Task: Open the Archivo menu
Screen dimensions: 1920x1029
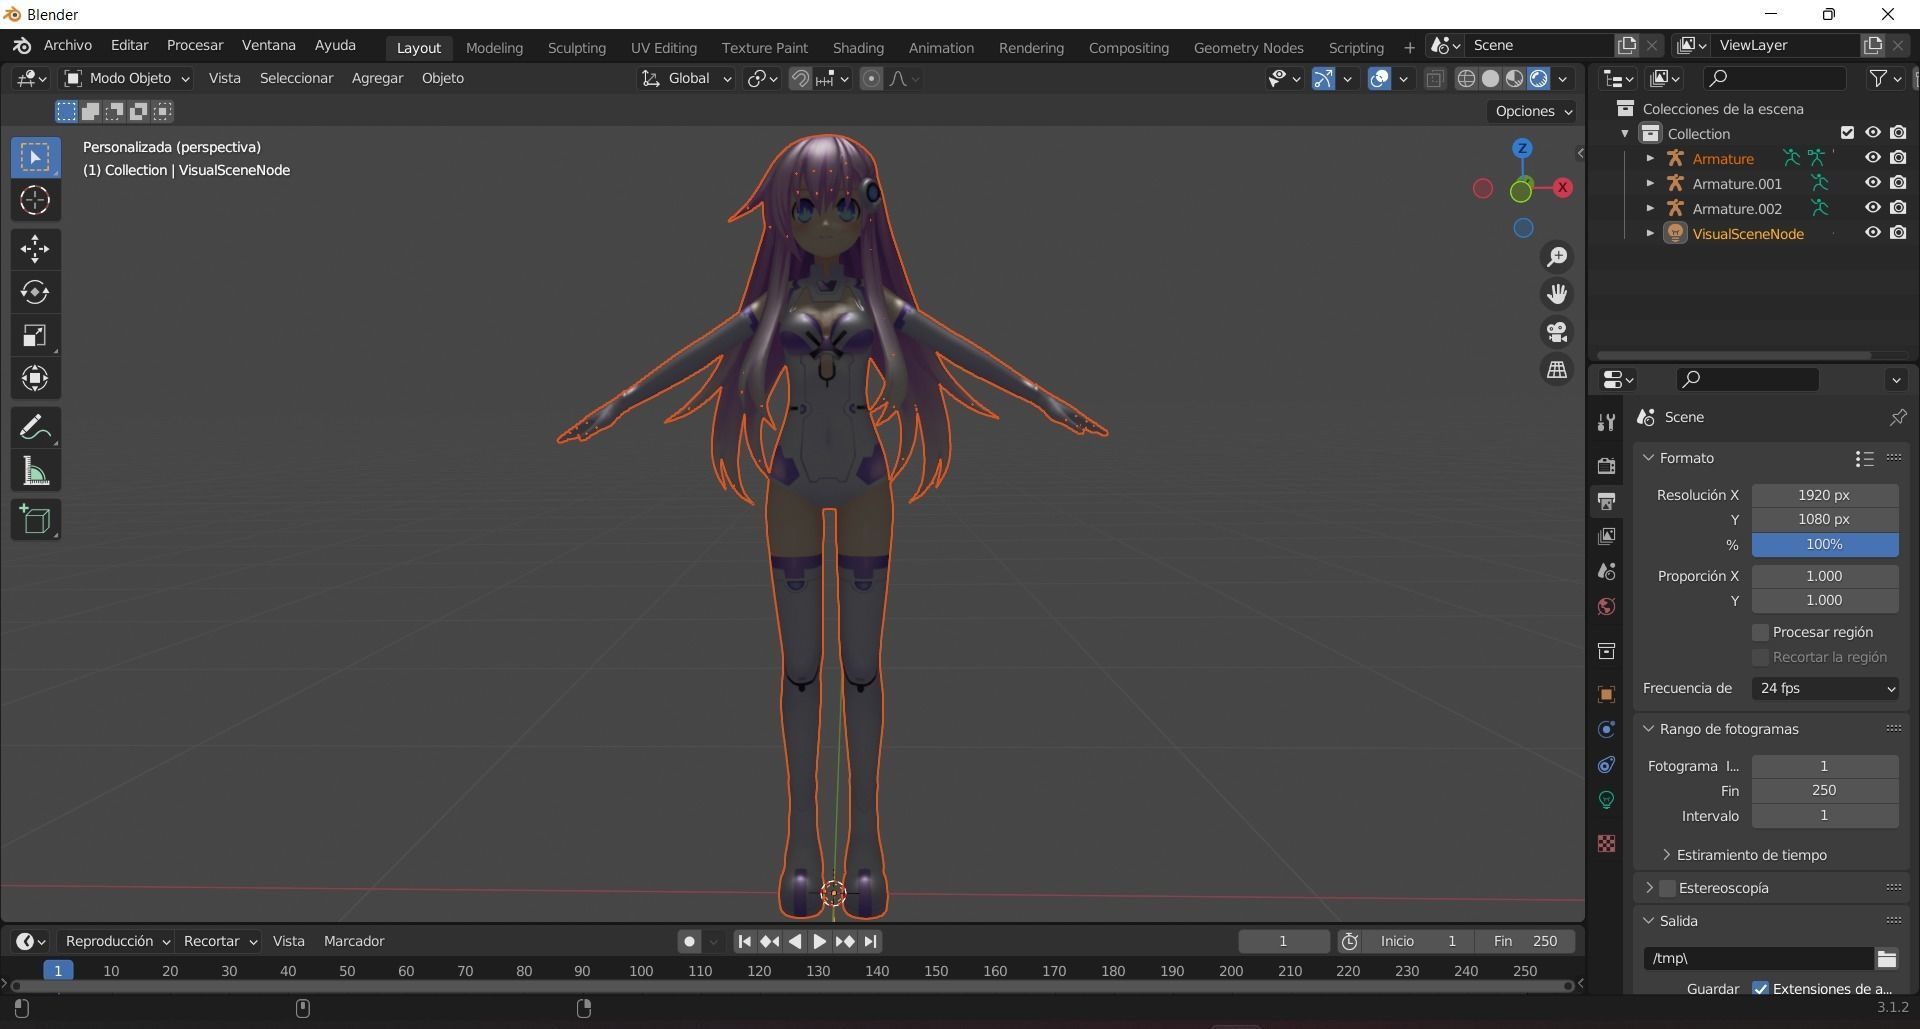Action: pyautogui.click(x=68, y=46)
